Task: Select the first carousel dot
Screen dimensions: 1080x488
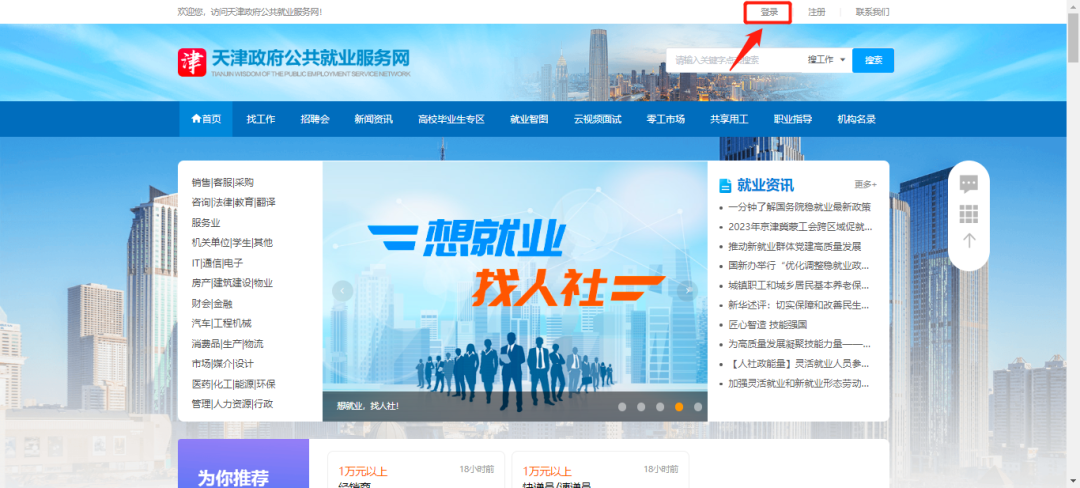Action: [622, 407]
